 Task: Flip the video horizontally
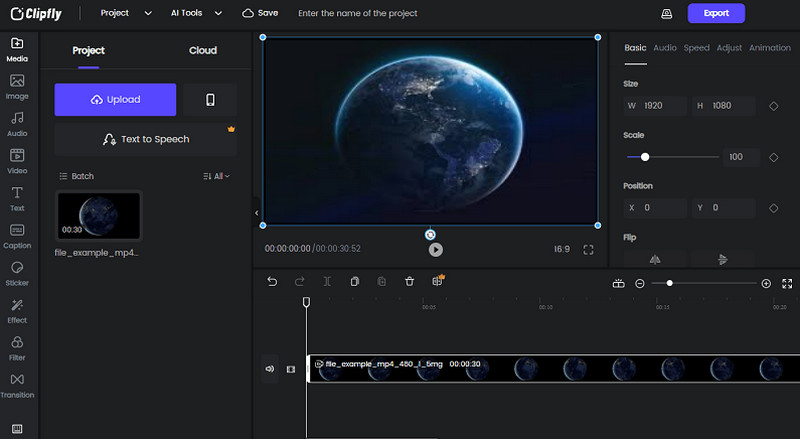[x=655, y=259]
